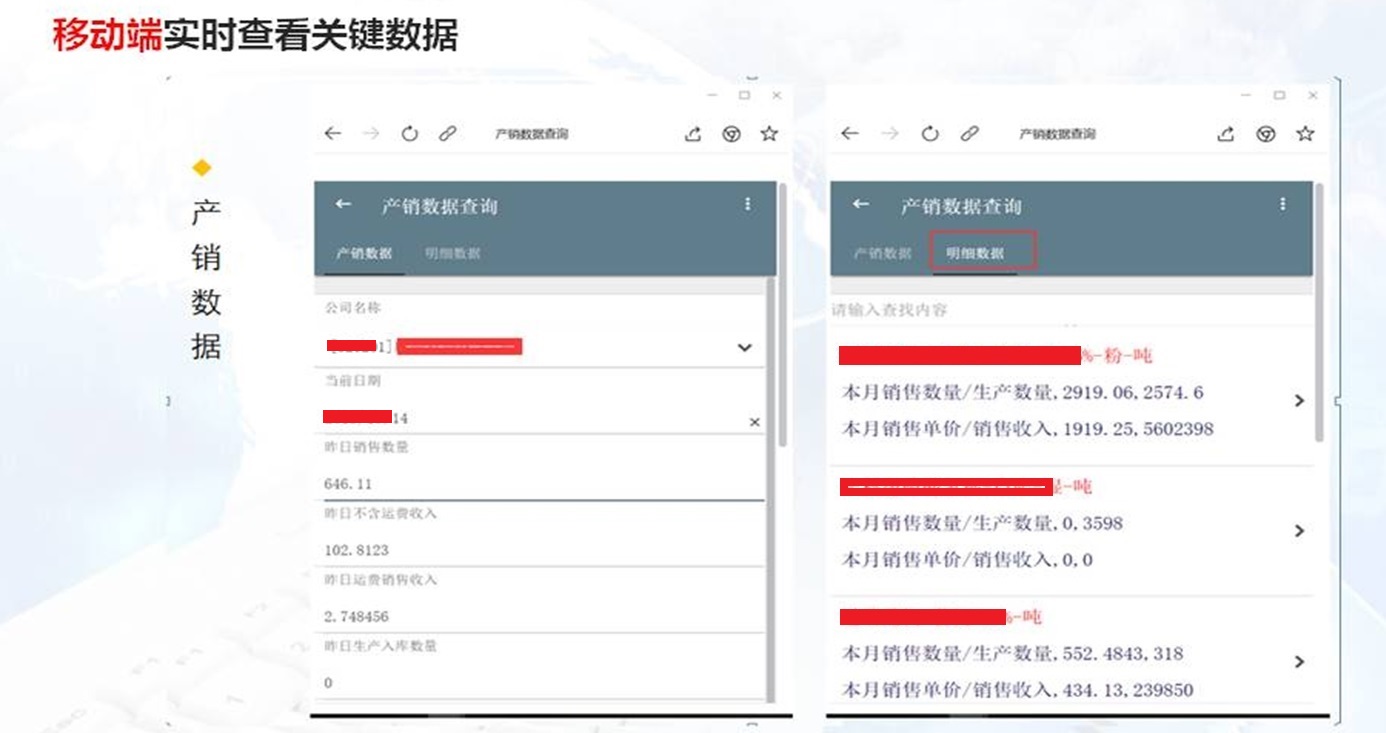
Task: Click the 昨日销售数量 field showing 646.11
Action: [x=540, y=484]
